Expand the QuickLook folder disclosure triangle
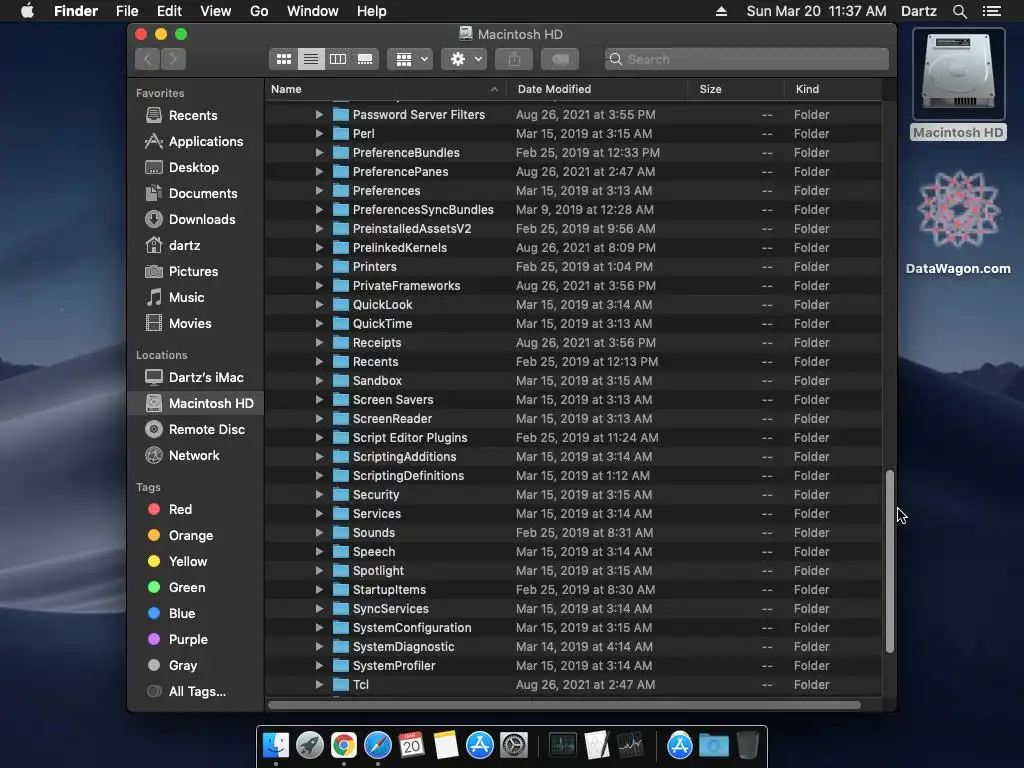1024x768 pixels. (x=319, y=305)
